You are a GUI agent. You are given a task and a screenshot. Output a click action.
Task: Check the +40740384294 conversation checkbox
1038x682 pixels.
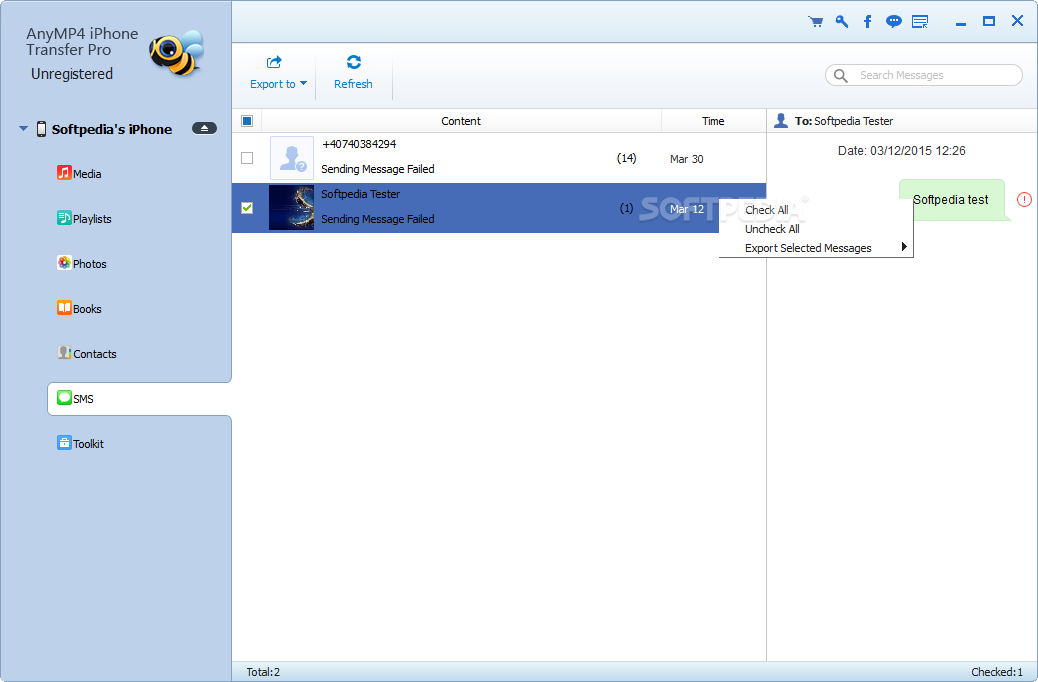coord(247,158)
